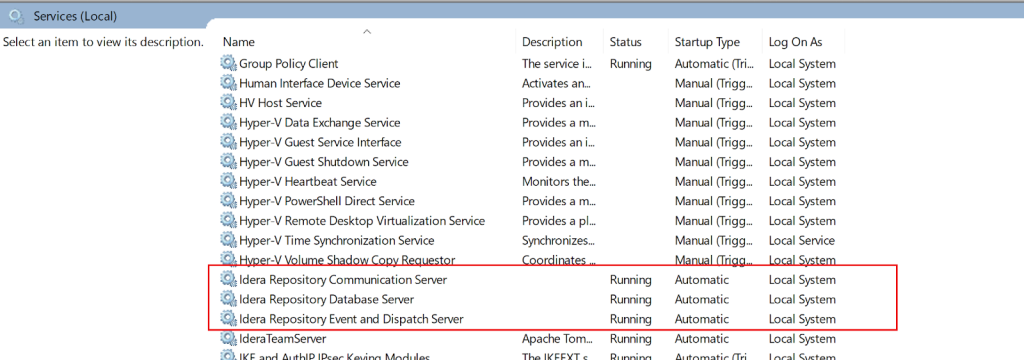Select the Hyper-V PowerShell Direct Service name
The image size is (1024, 360).
click(x=327, y=201)
